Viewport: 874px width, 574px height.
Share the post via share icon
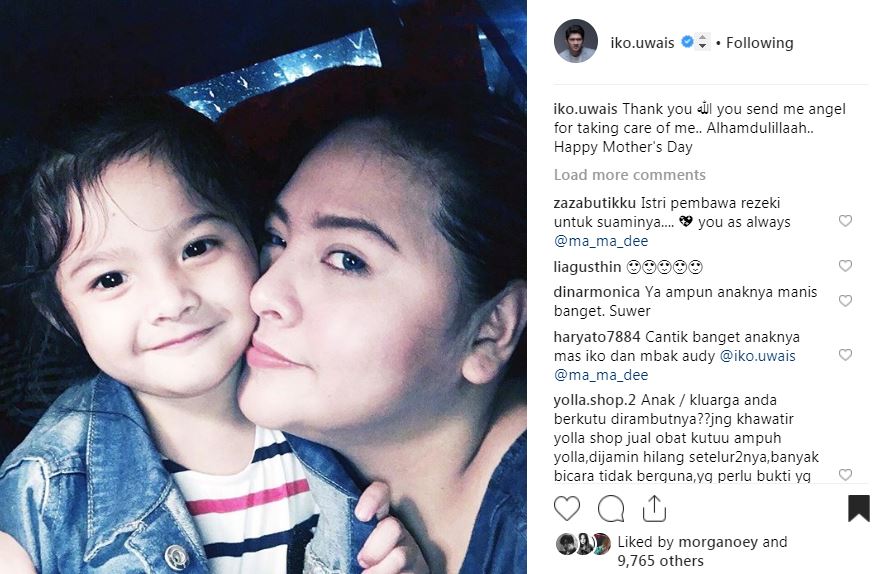click(654, 508)
